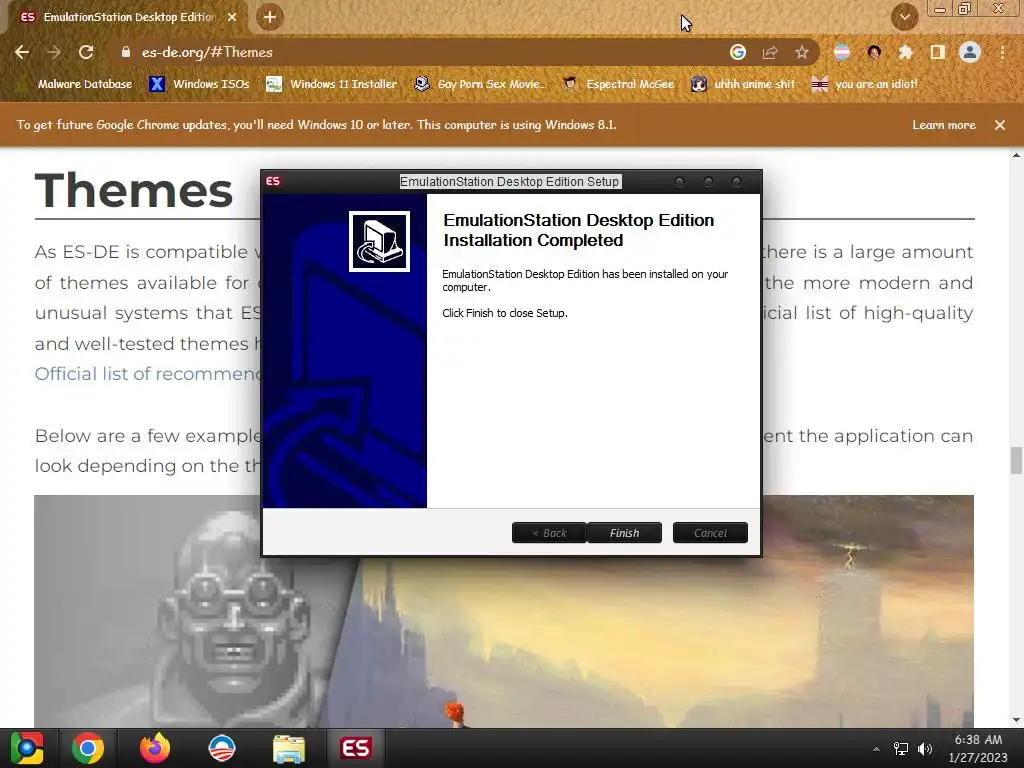
Task: Bookmark this page with the star icon
Action: pyautogui.click(x=802, y=52)
